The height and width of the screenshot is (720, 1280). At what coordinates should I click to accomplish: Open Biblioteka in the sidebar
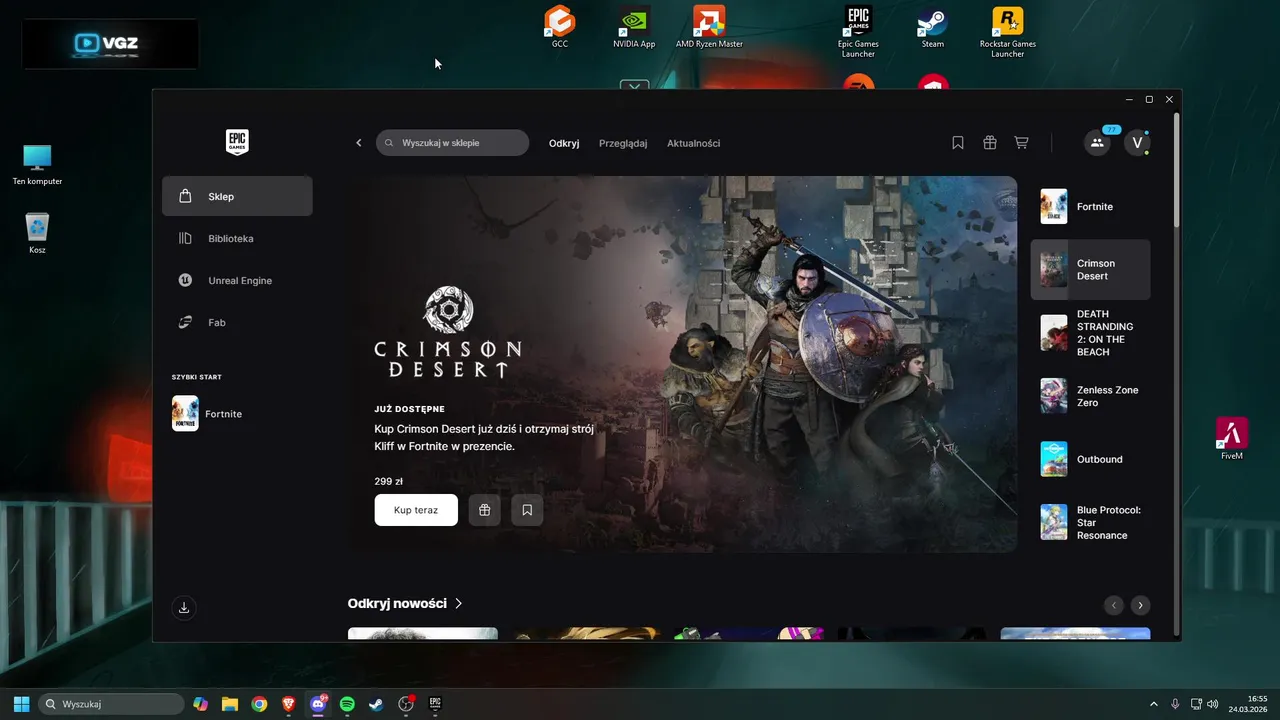(237, 238)
